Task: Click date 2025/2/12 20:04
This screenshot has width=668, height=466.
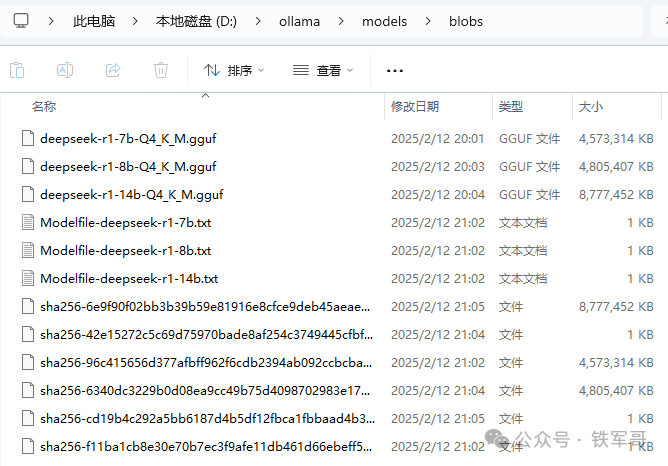Action: 438,195
